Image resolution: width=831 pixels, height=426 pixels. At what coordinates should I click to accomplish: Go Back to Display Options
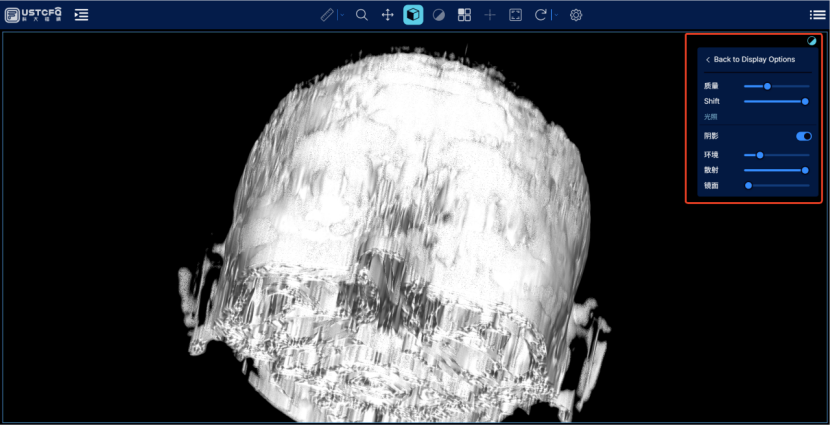click(750, 59)
